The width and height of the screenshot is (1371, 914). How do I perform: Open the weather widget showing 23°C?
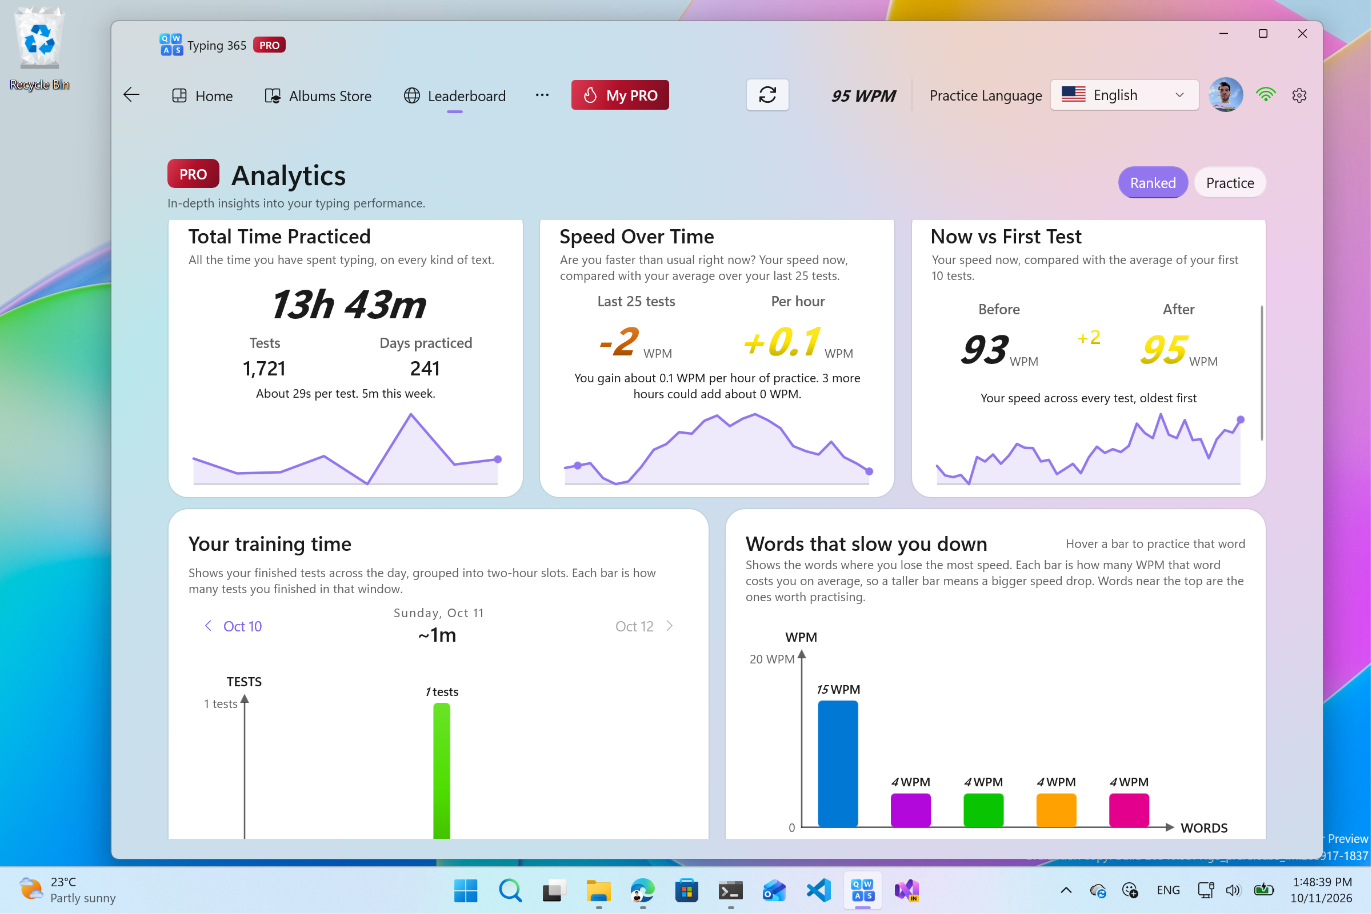[68, 890]
